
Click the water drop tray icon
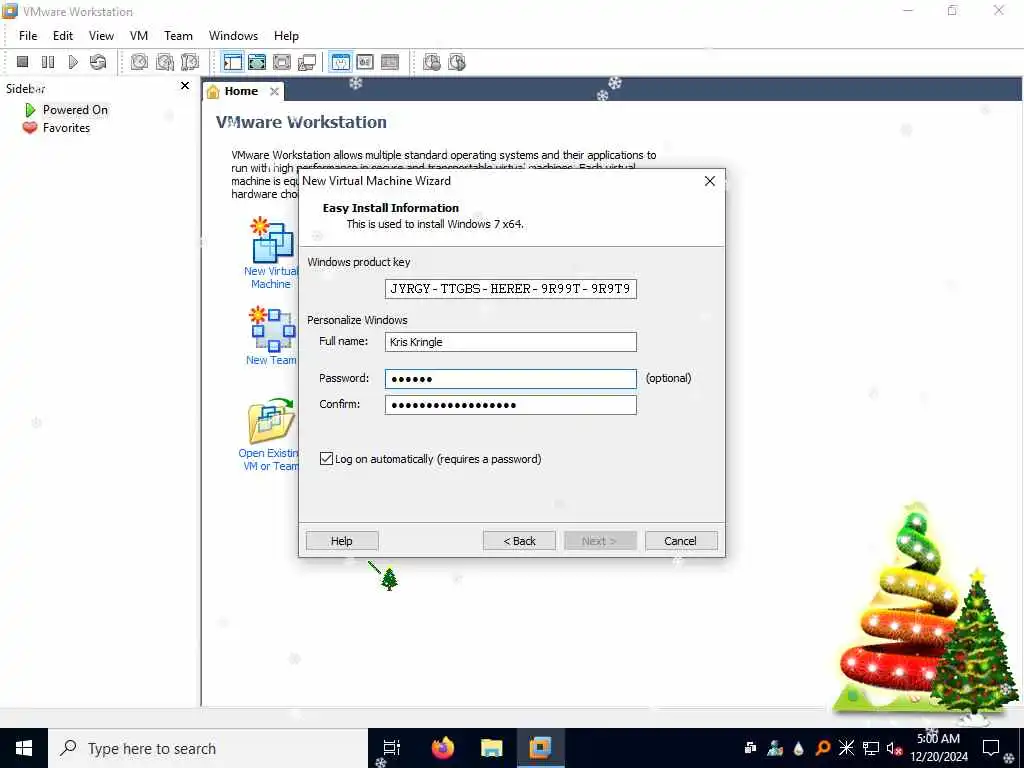tap(799, 748)
